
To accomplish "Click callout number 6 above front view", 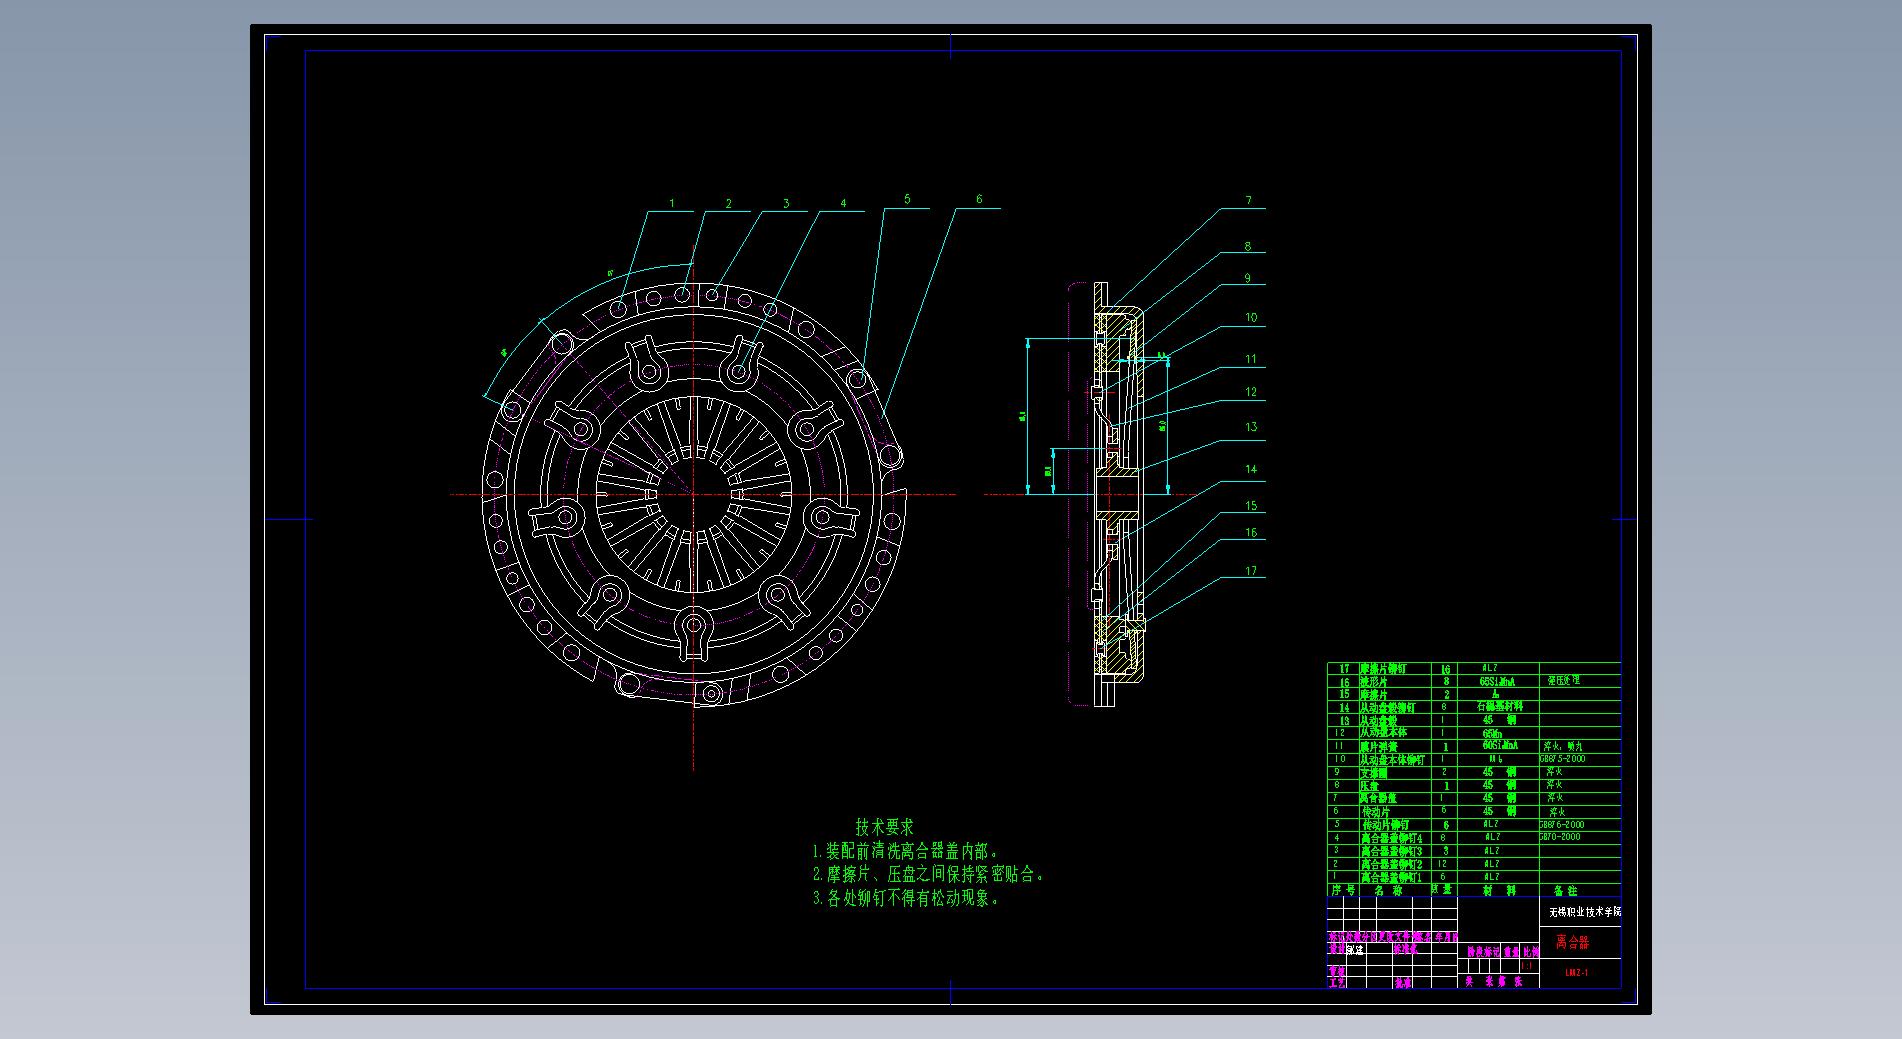I will (979, 199).
